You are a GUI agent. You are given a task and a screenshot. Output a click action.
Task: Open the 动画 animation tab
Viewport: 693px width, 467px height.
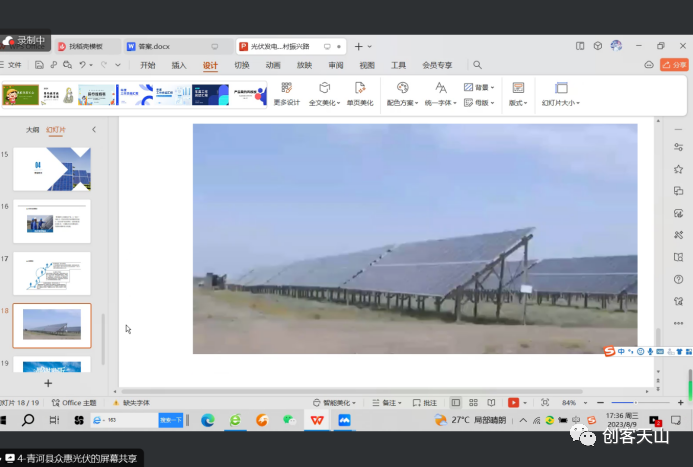coord(273,65)
